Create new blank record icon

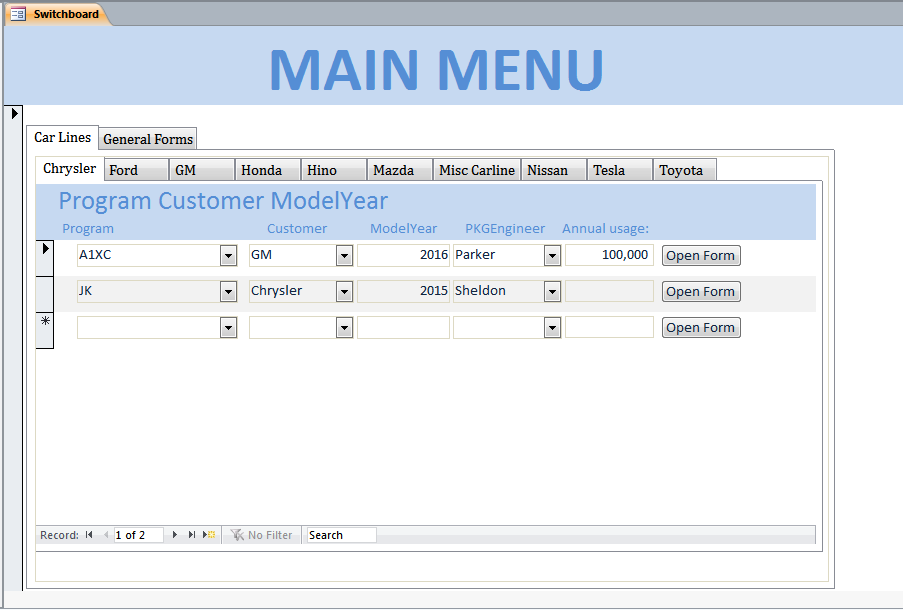click(x=209, y=535)
